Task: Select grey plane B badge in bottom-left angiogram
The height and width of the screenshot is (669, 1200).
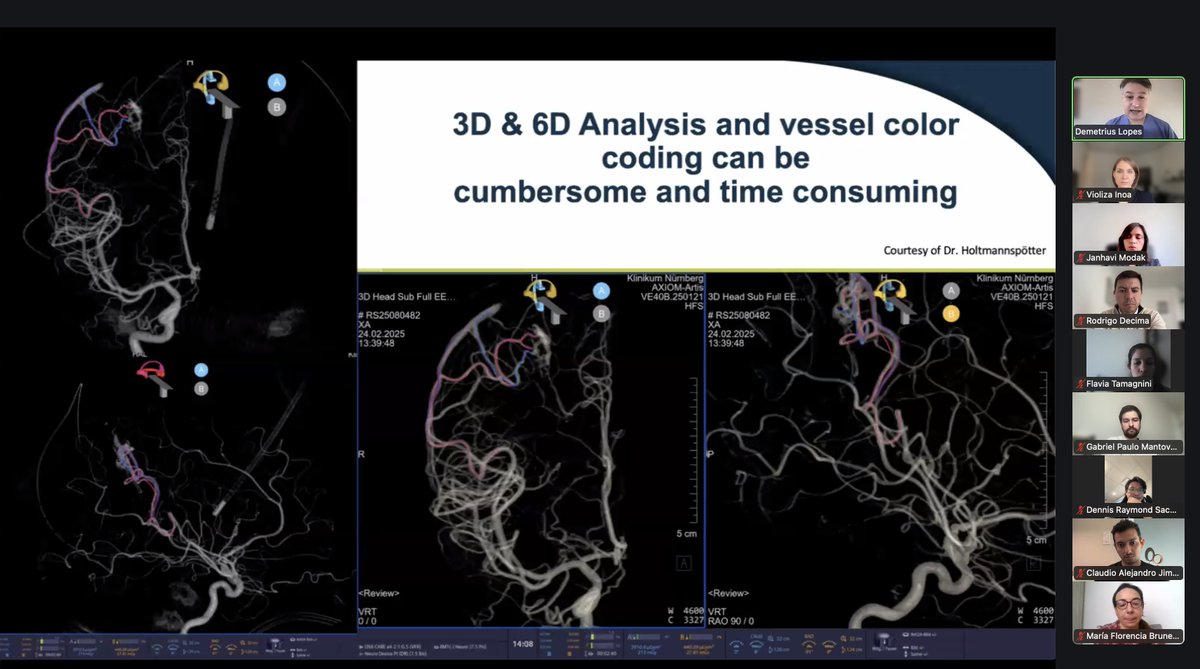Action: (201, 389)
